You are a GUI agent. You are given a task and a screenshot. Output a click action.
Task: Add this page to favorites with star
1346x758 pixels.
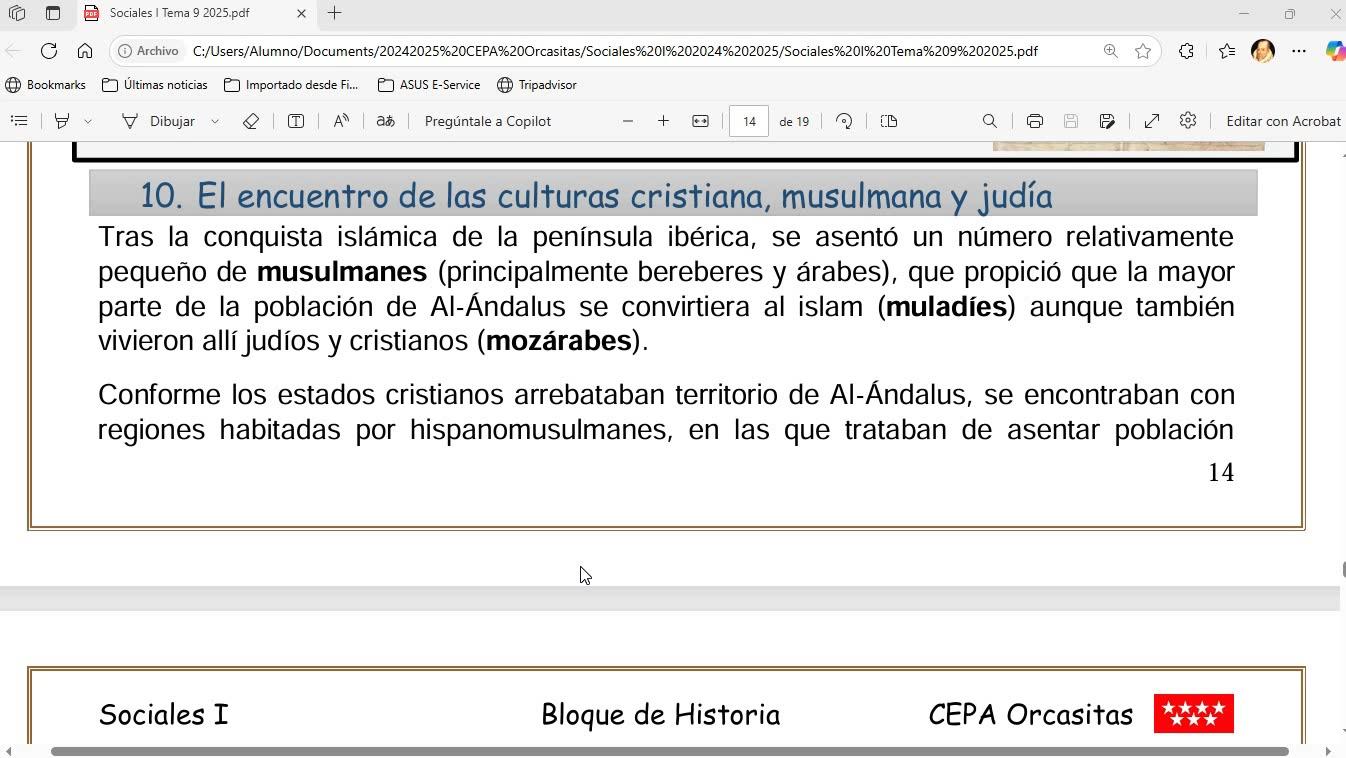[x=1143, y=51]
